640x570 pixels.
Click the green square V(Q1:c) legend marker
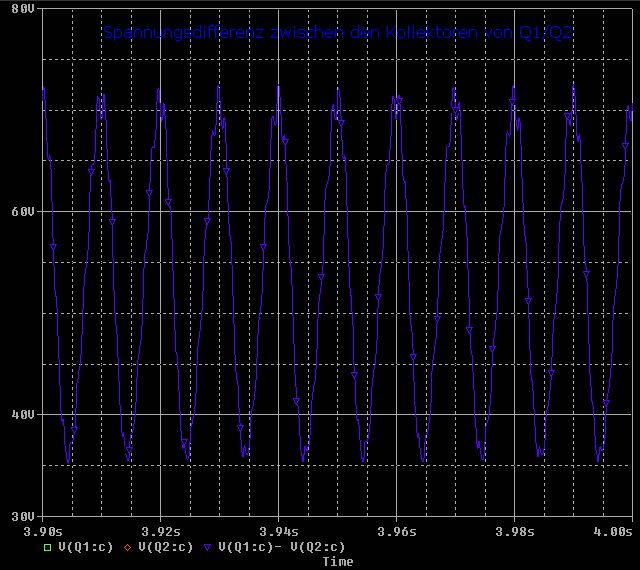pos(47,548)
